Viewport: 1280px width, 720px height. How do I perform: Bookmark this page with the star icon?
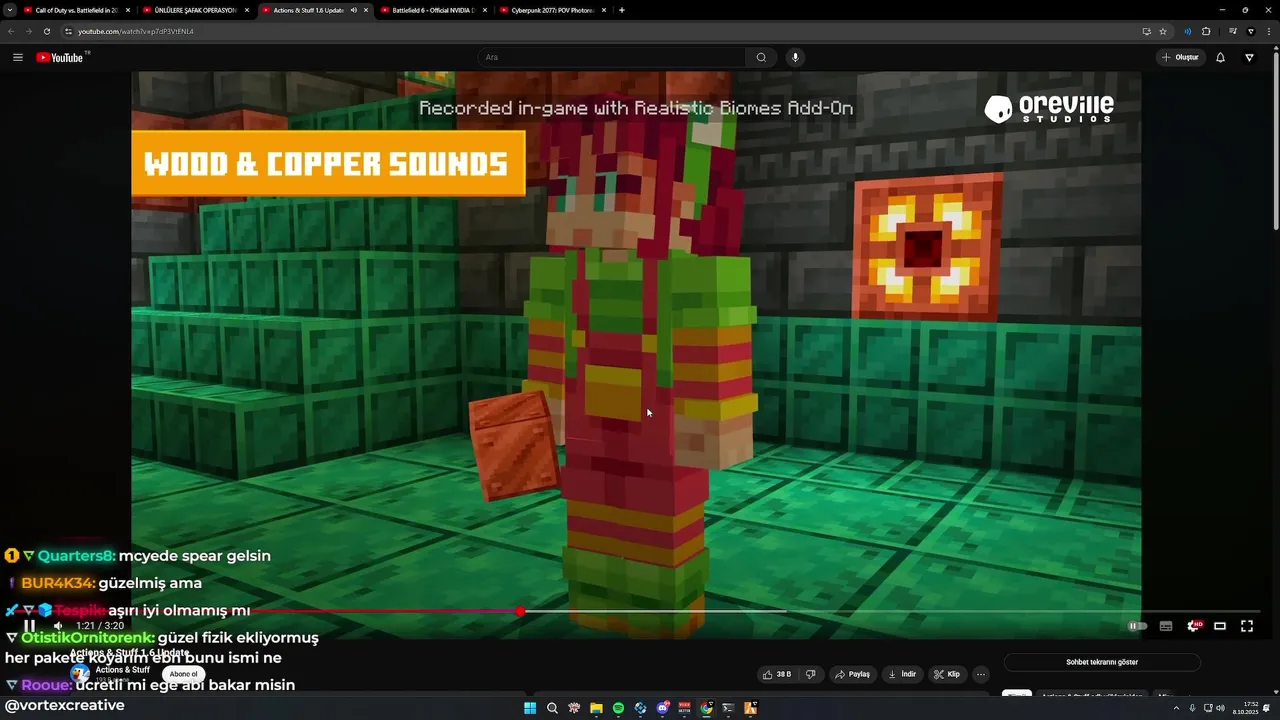1163,31
